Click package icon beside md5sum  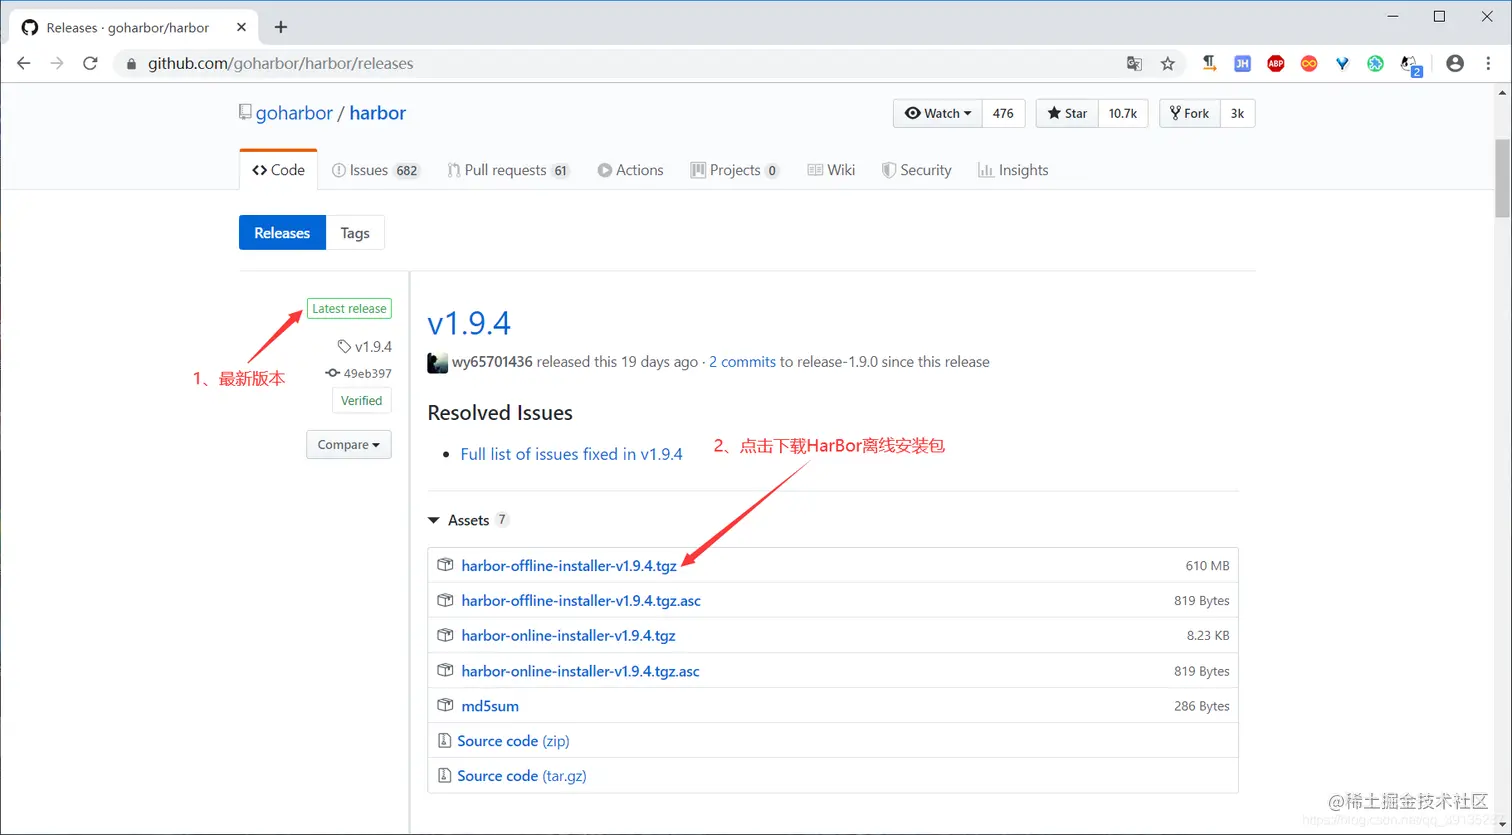446,705
